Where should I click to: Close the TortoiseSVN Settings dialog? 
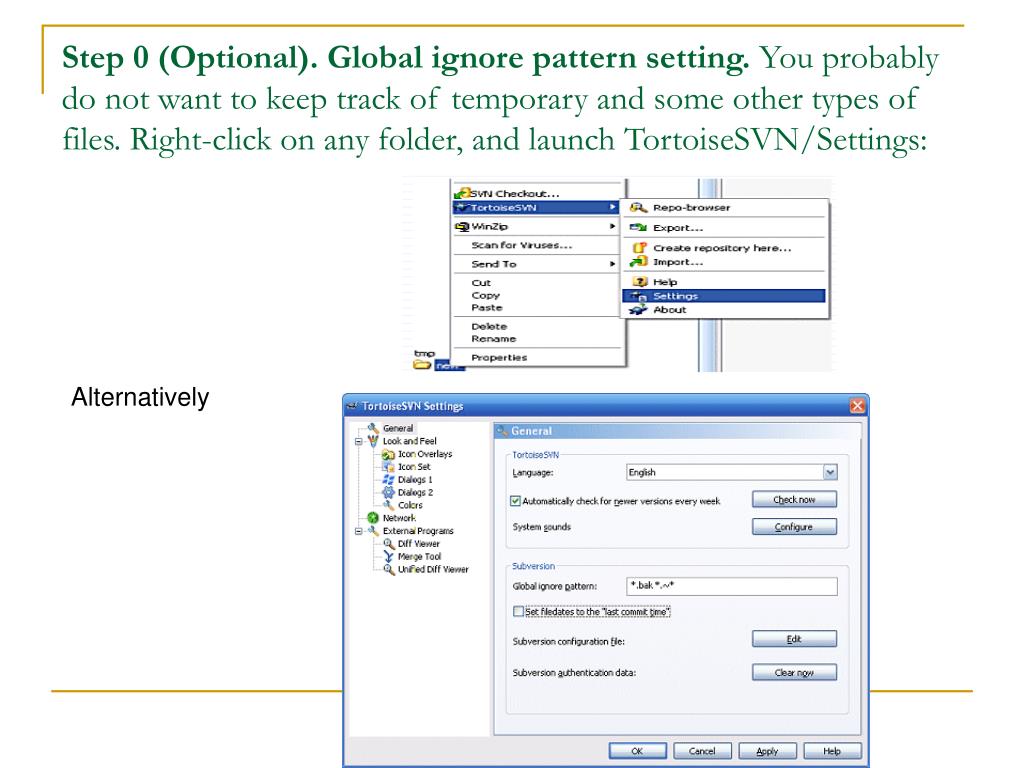(857, 406)
